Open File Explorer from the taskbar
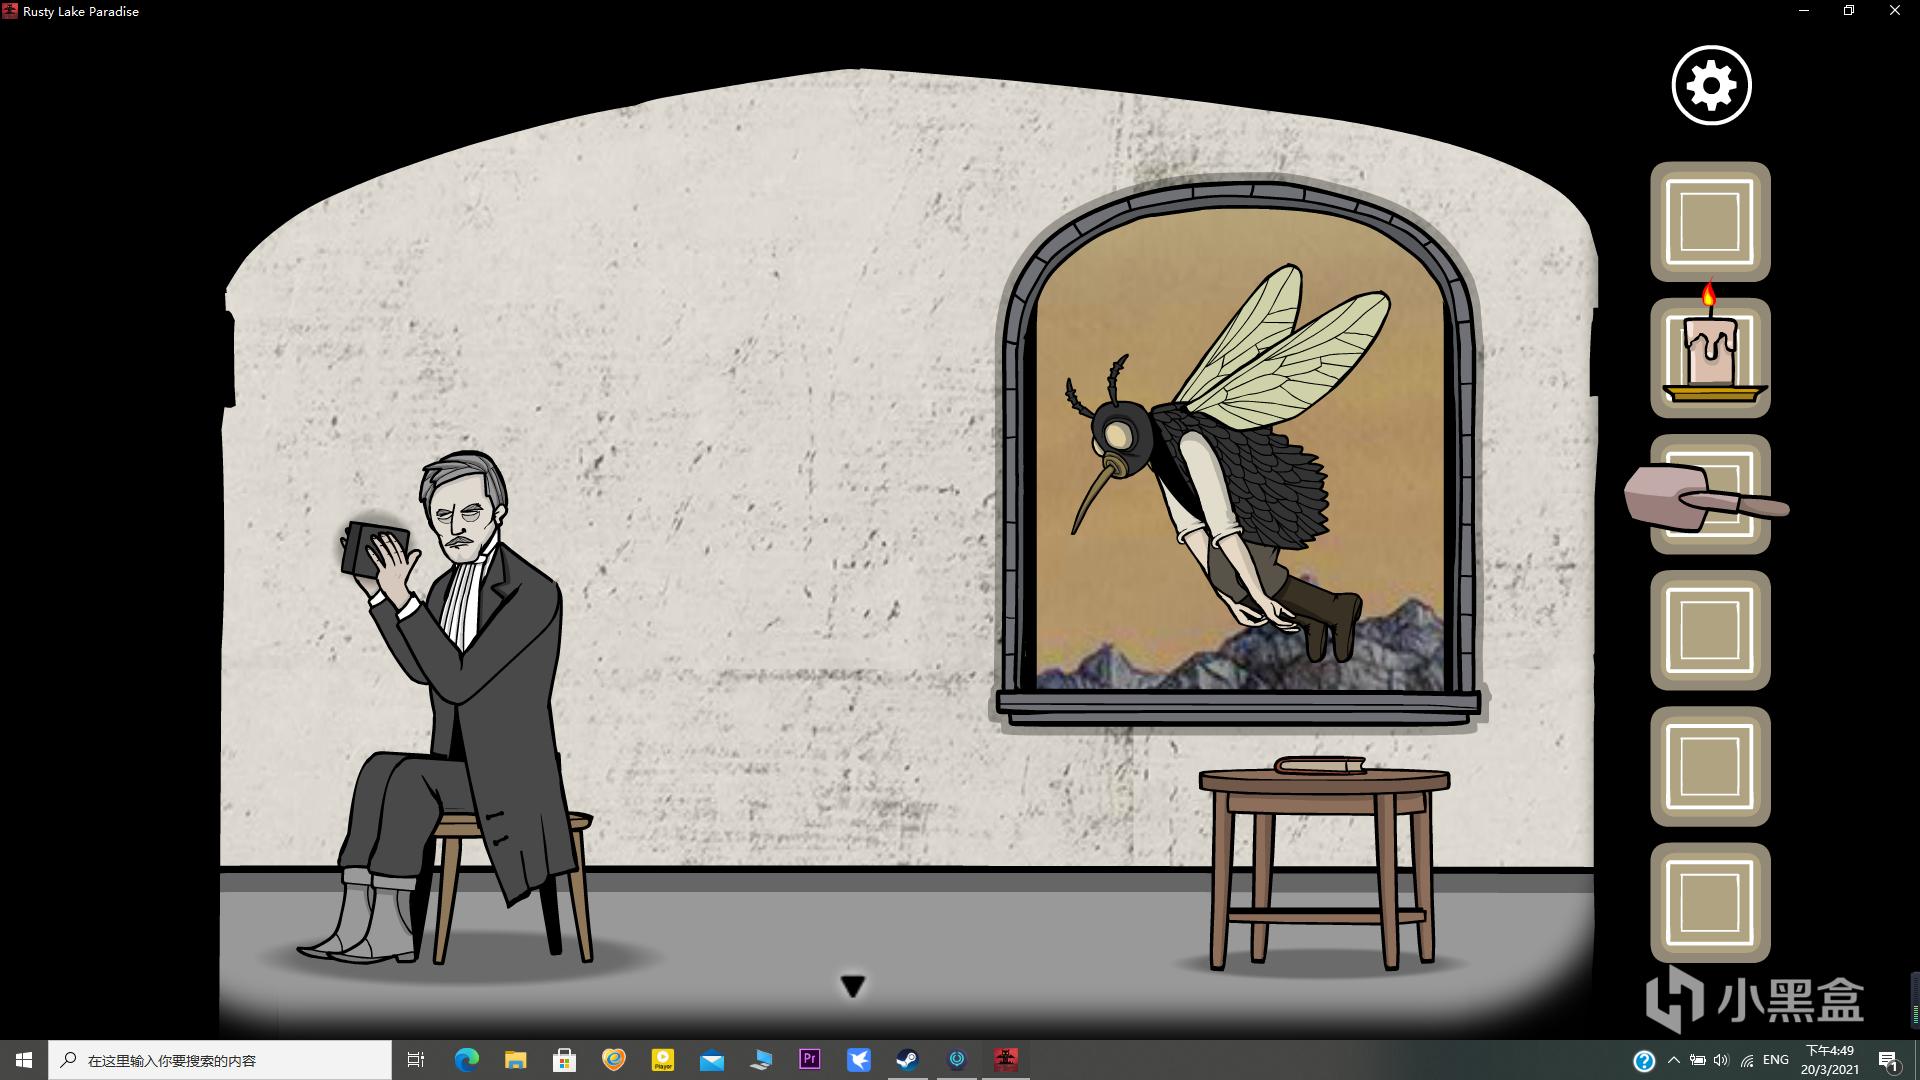The image size is (1920, 1080). pyautogui.click(x=515, y=1060)
